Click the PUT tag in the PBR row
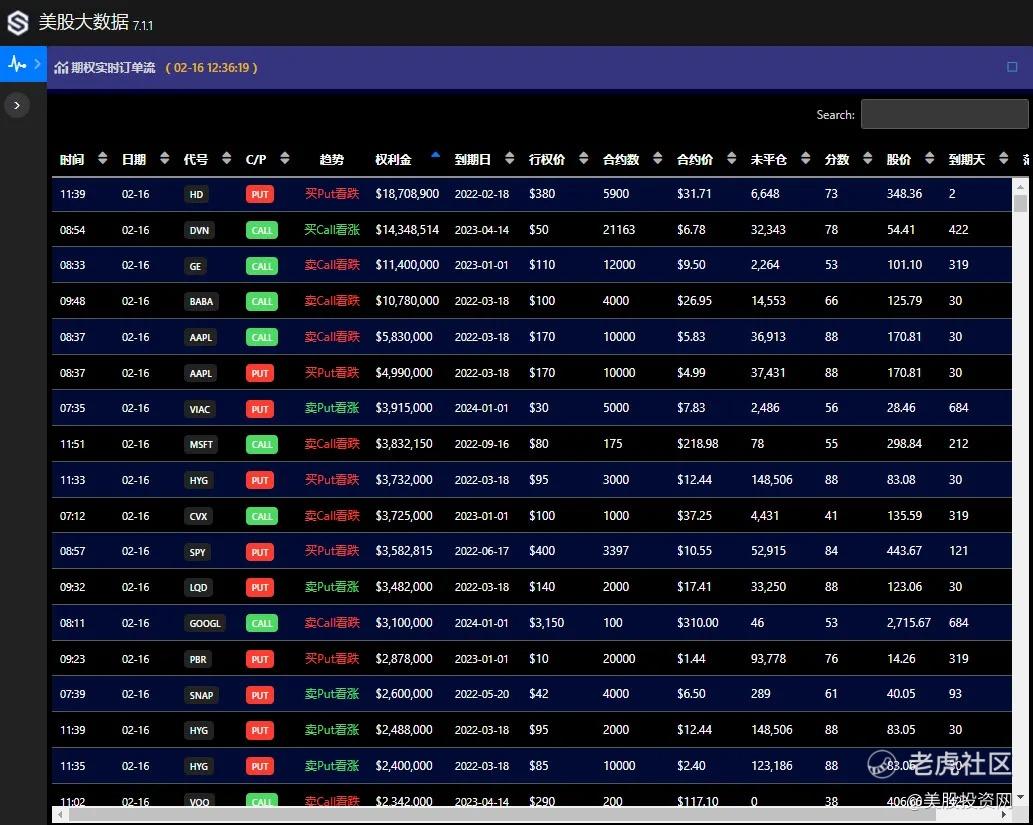This screenshot has width=1033, height=825. point(260,660)
